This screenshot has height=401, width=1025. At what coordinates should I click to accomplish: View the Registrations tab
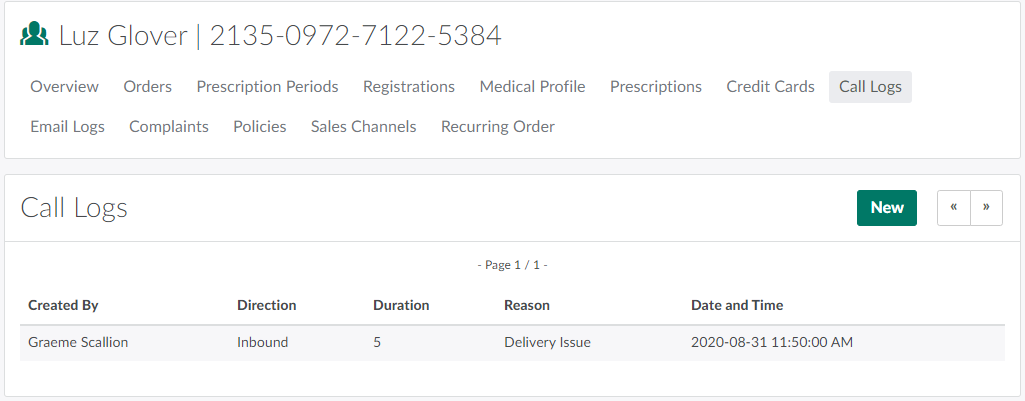[x=409, y=87]
